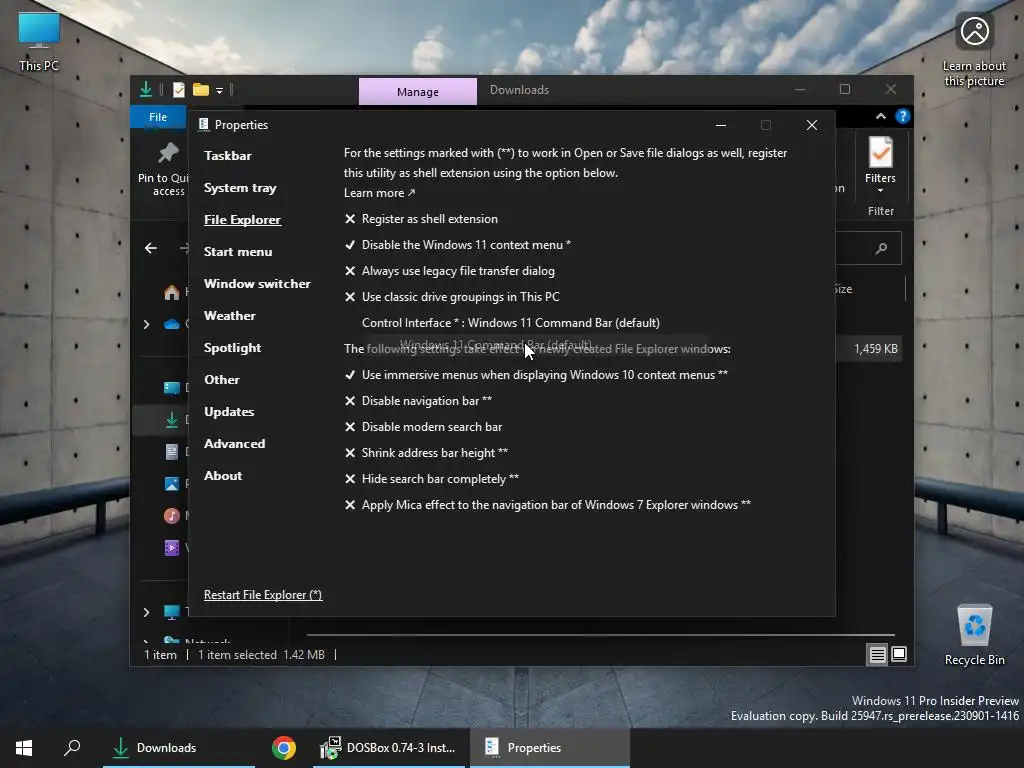This screenshot has height=768, width=1024.
Task: Open taskbar Search magnifier
Action: [72, 748]
